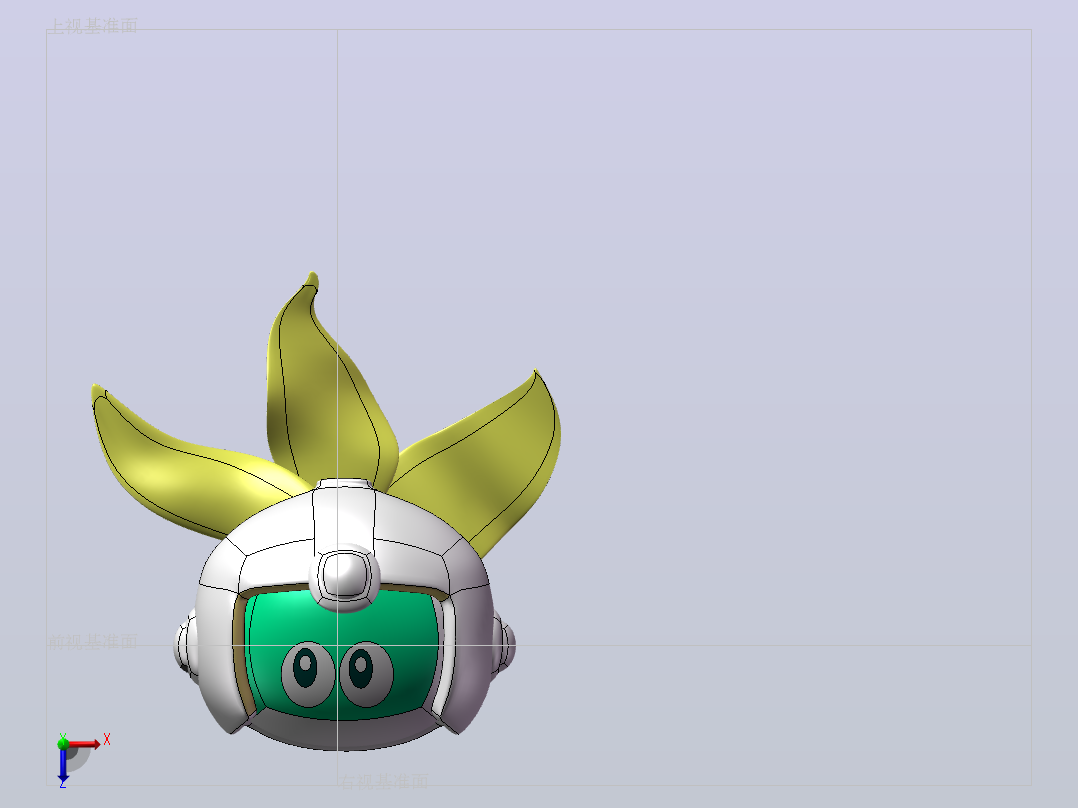Viewport: 1078px width, 808px height.
Task: Select the left eye on the green visor
Action: [x=308, y=674]
